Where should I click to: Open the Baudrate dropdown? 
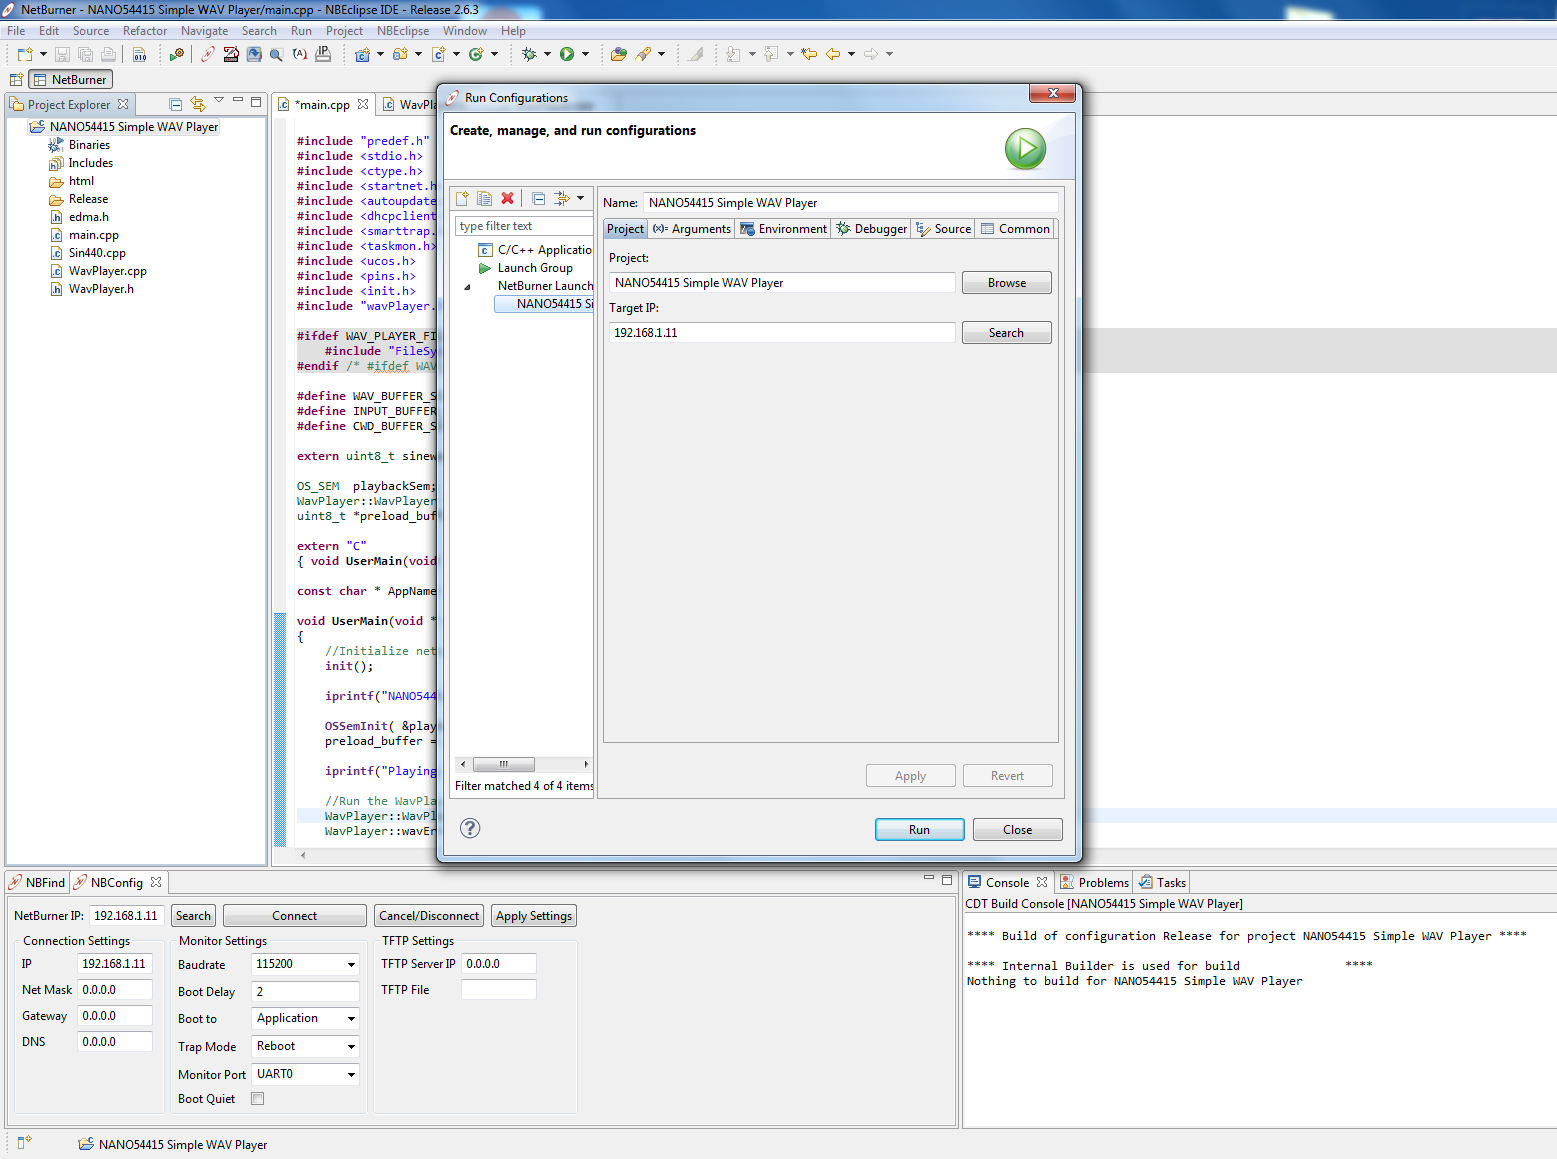351,965
